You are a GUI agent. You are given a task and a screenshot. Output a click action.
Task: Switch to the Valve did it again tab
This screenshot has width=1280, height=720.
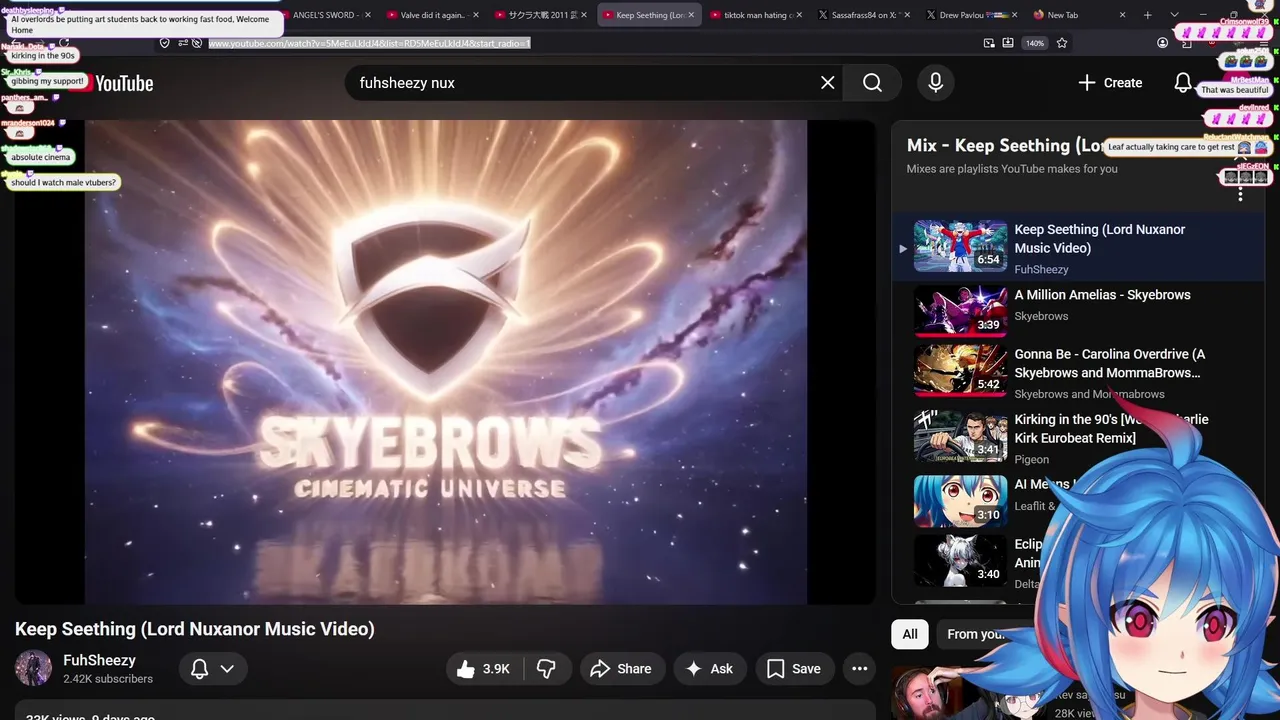(x=433, y=15)
